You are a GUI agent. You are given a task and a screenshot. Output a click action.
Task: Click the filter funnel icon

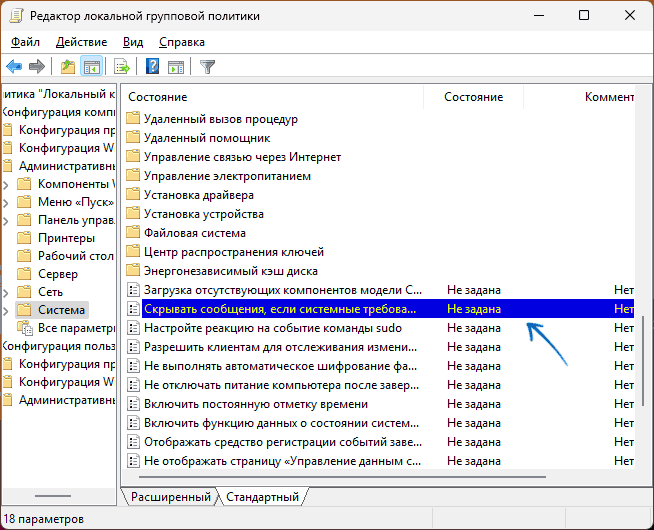point(207,67)
